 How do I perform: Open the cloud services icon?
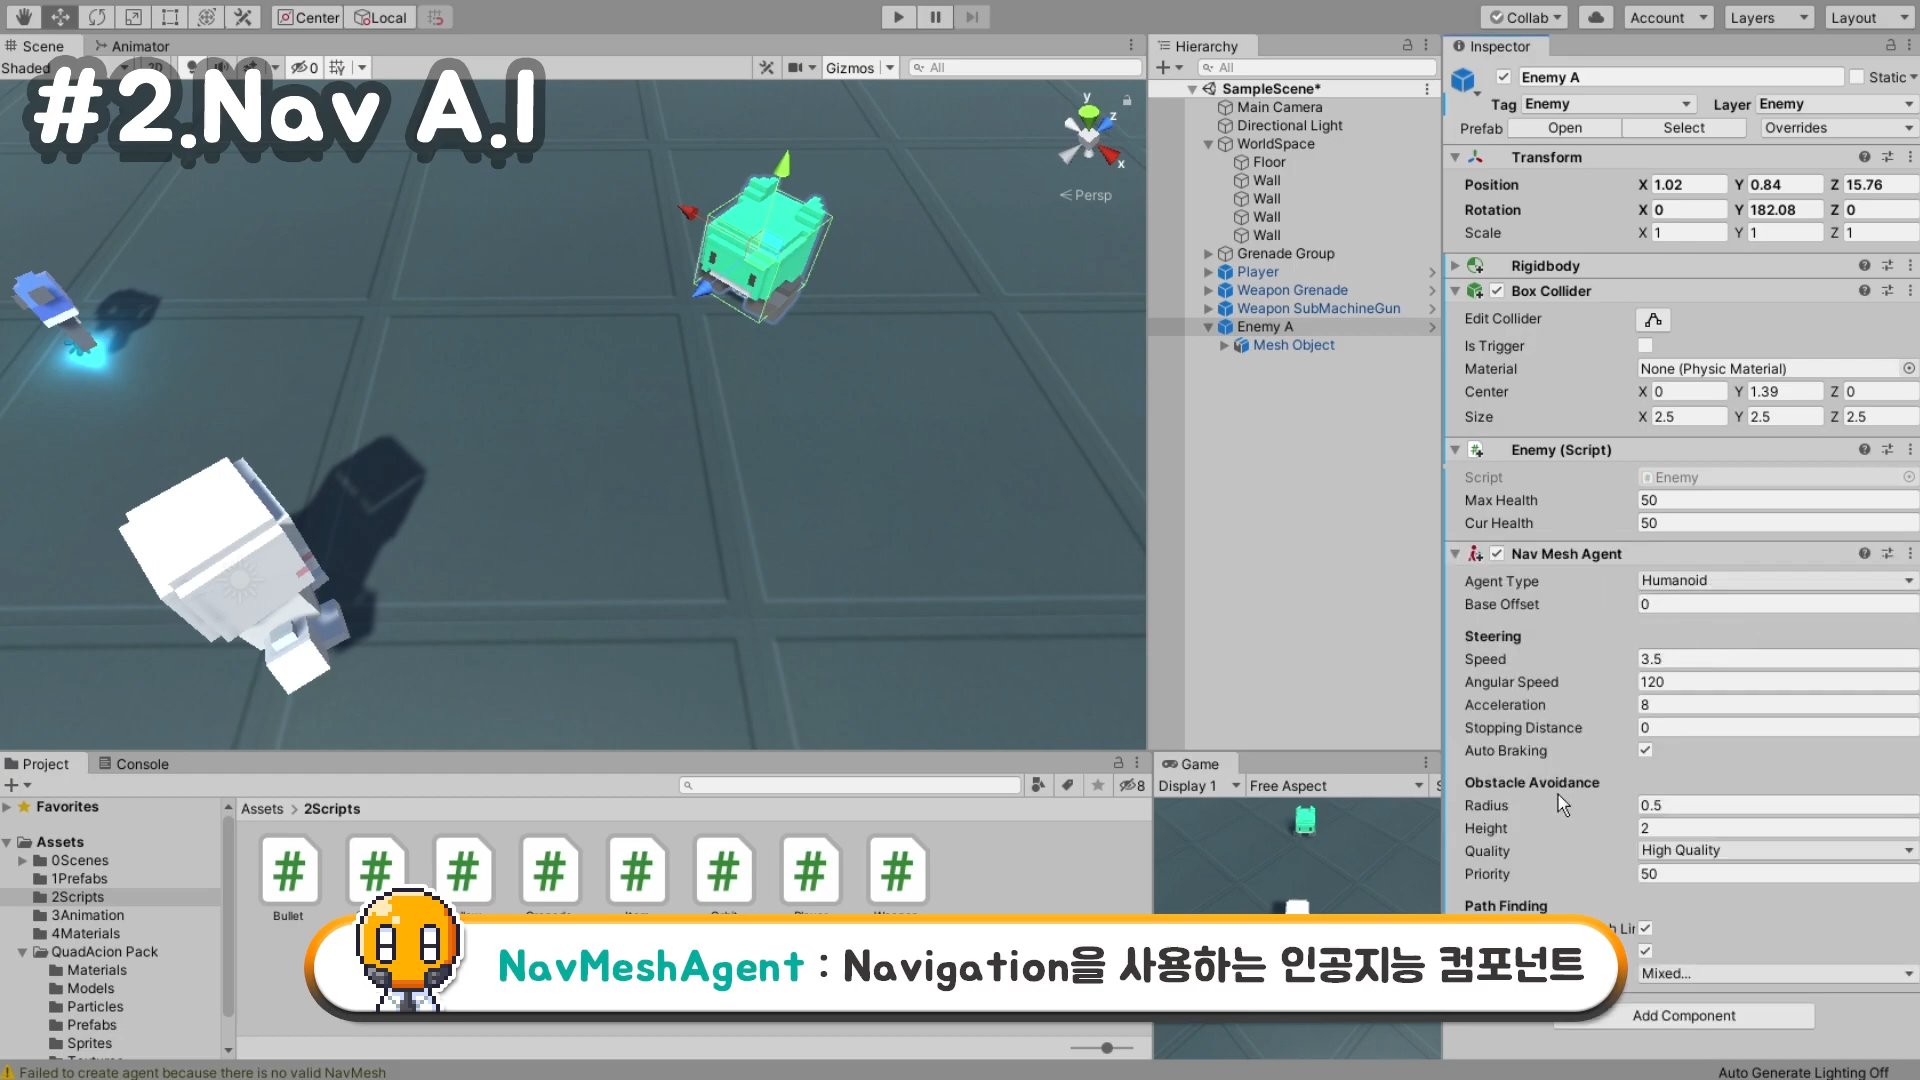(x=1597, y=17)
